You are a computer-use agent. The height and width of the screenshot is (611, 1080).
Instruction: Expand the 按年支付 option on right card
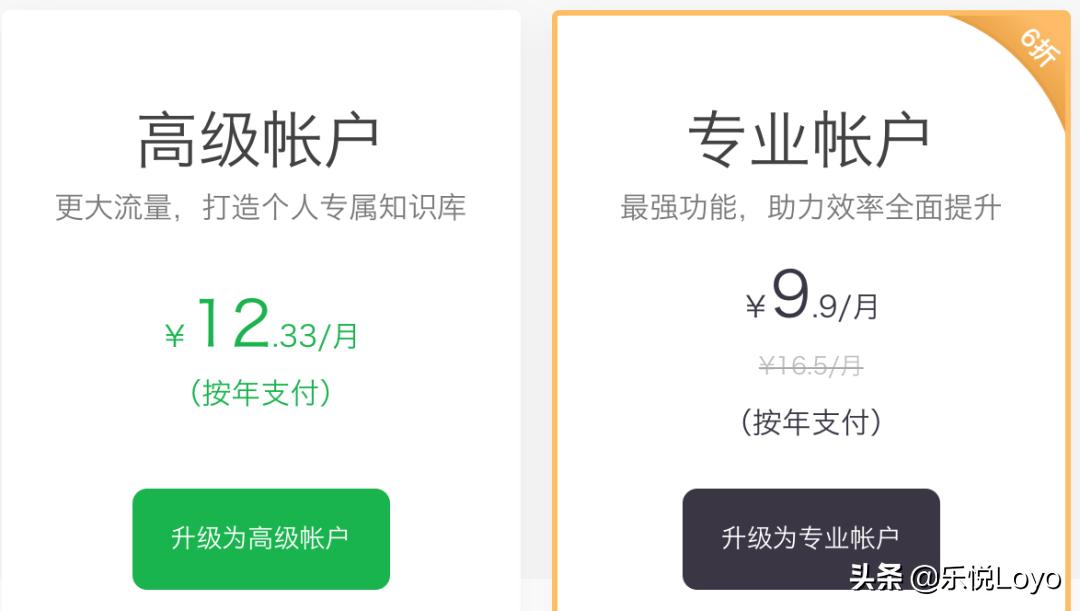point(811,423)
